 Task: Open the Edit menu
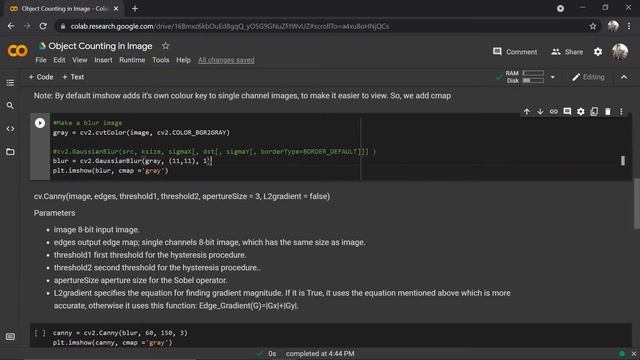point(59,60)
